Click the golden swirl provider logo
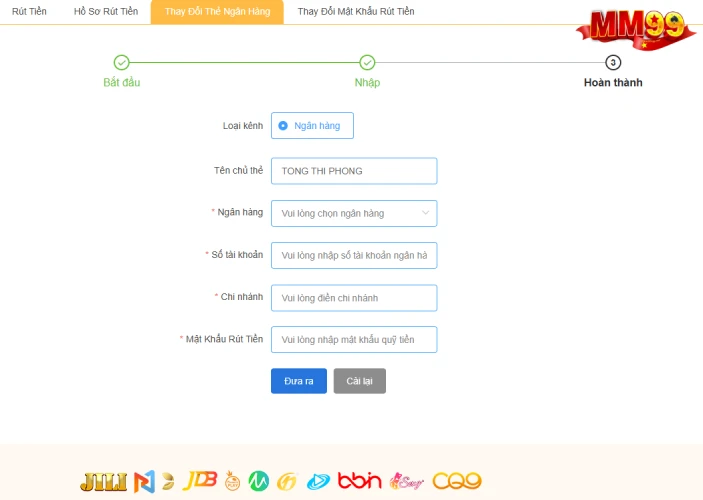This screenshot has height=500, width=703. [287, 482]
